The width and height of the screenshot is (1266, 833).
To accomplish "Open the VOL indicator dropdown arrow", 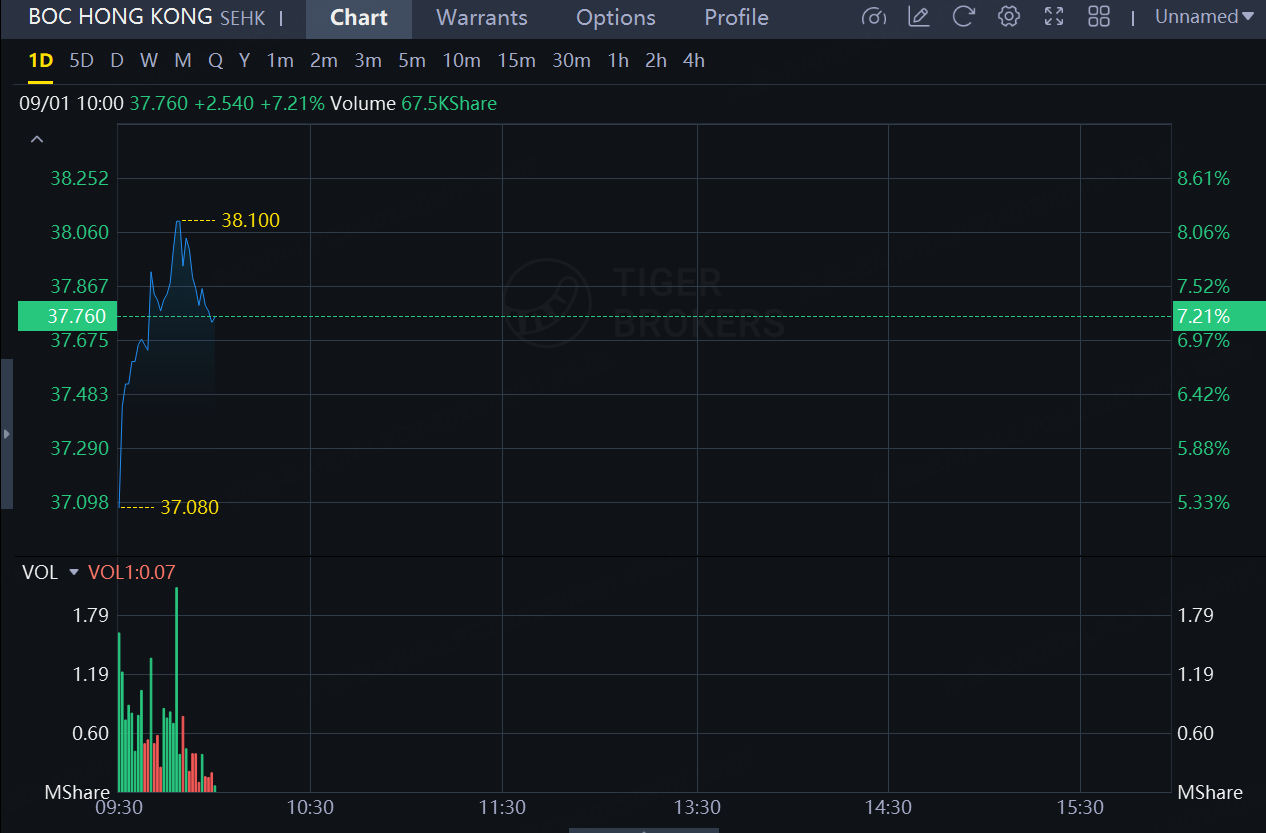I will (73, 572).
